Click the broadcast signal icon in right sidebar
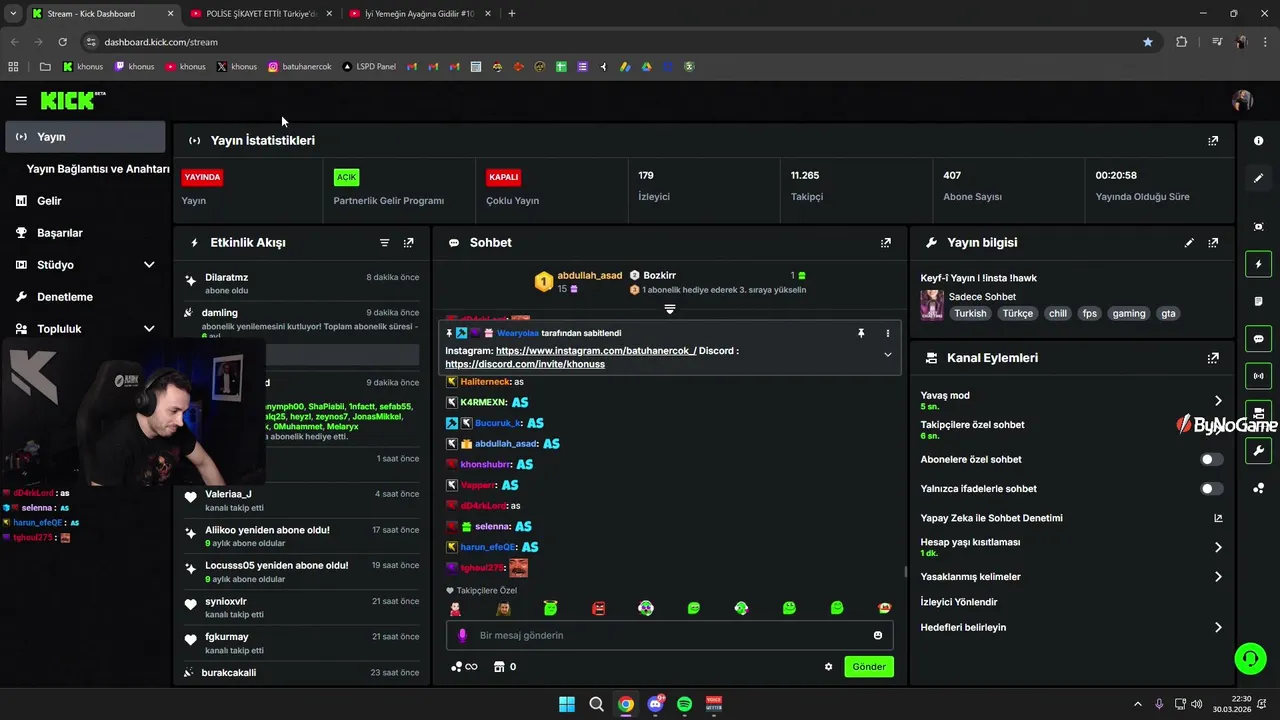The width and height of the screenshot is (1280, 720). pyautogui.click(x=1259, y=376)
